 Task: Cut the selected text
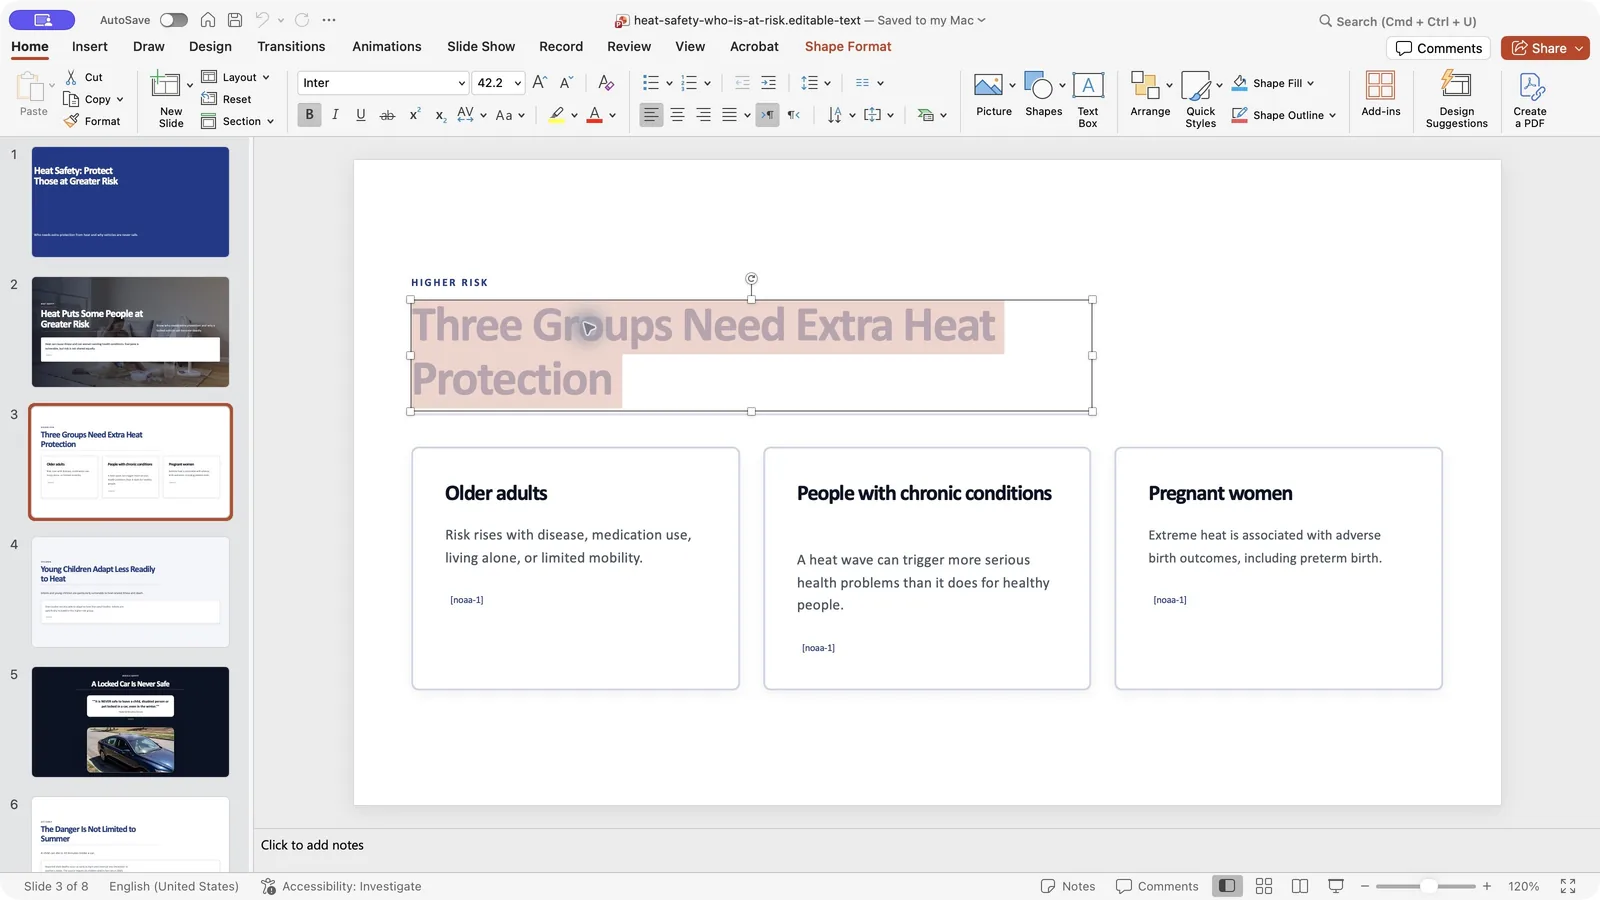pos(84,77)
